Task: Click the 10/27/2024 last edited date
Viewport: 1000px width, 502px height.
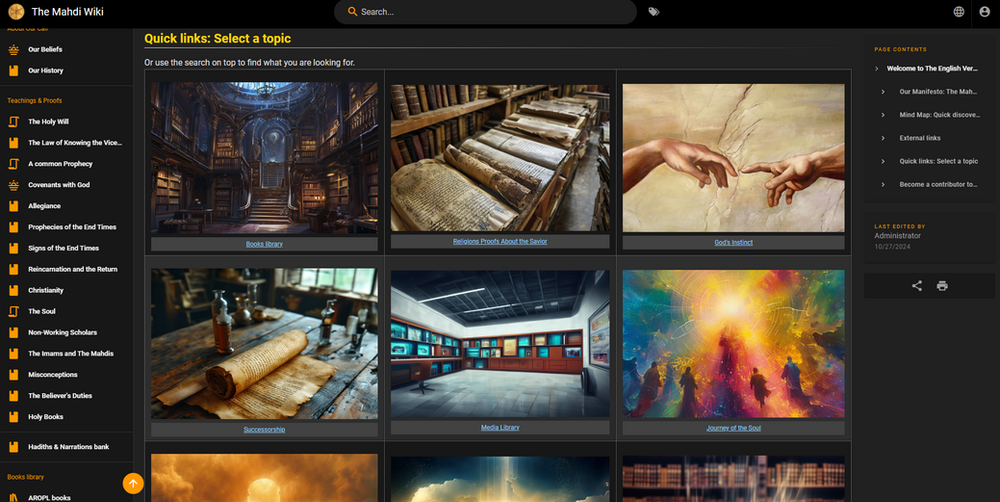Action: (892, 247)
